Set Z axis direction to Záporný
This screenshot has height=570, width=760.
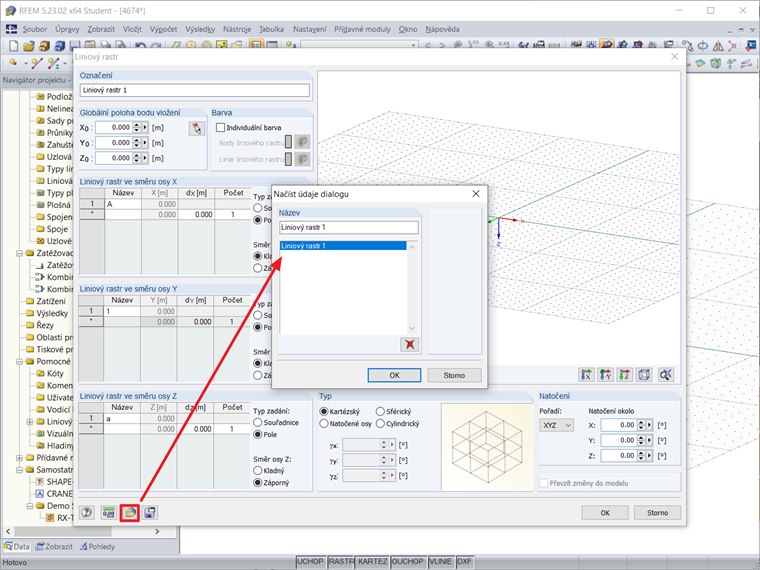[258, 483]
